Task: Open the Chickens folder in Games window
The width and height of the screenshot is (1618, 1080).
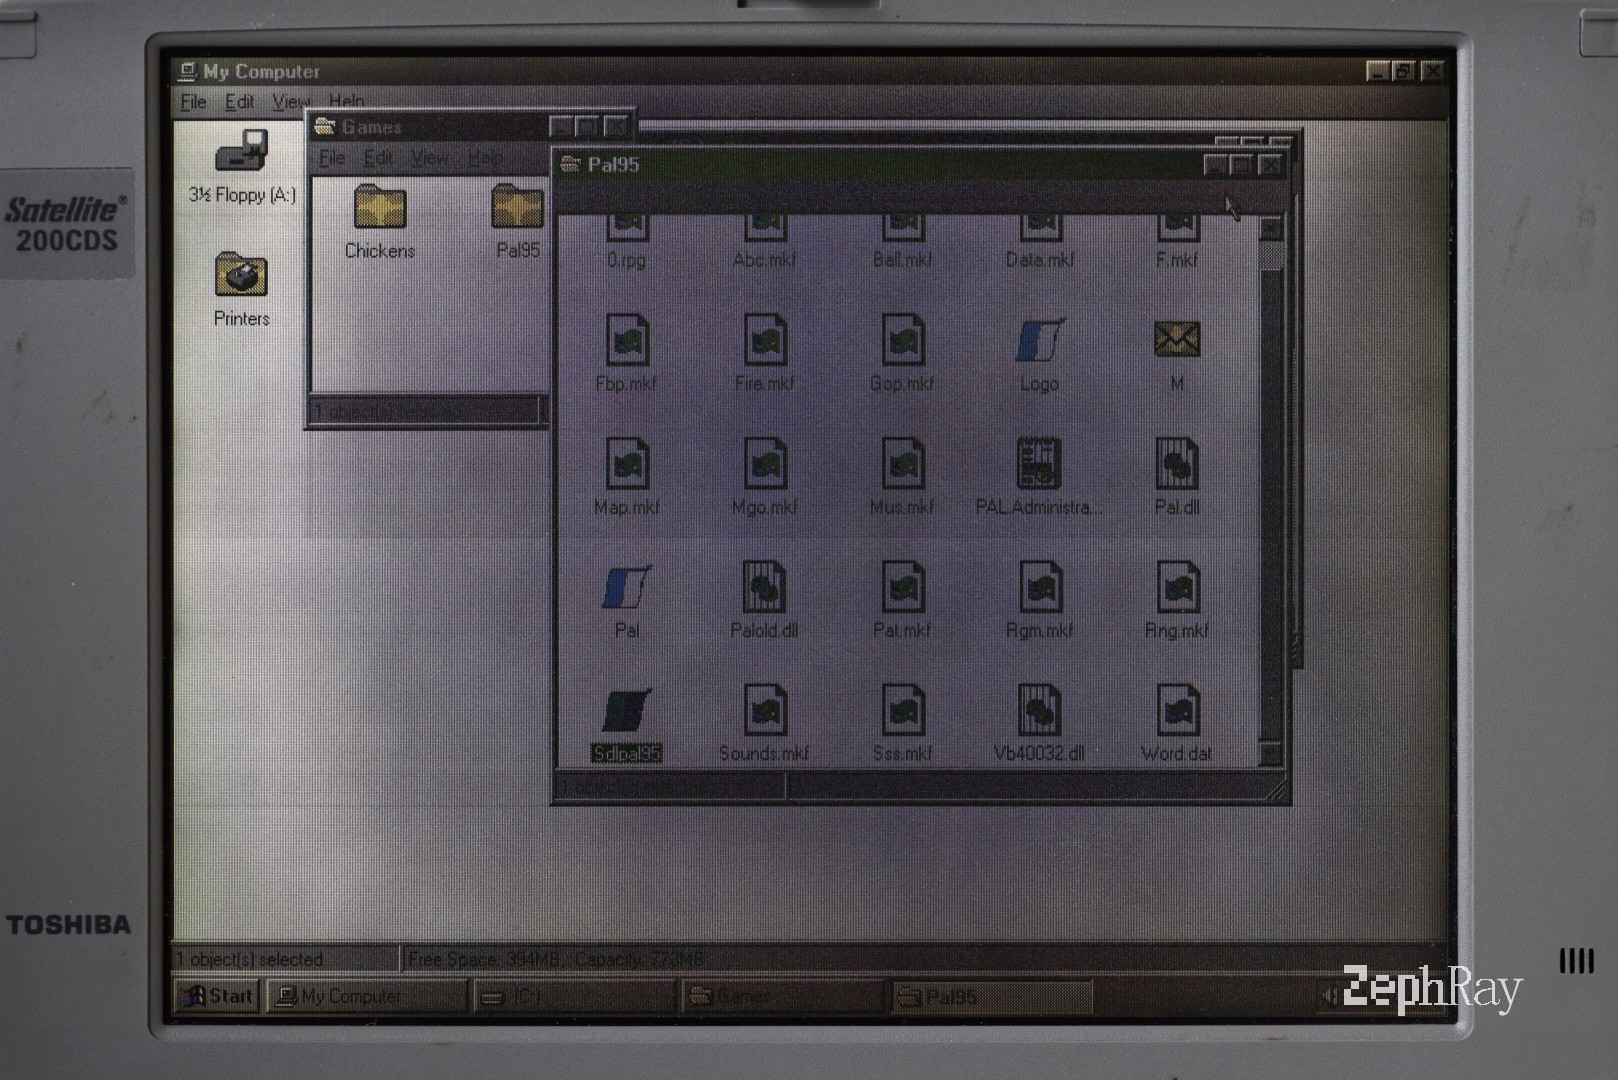Action: 379,207
